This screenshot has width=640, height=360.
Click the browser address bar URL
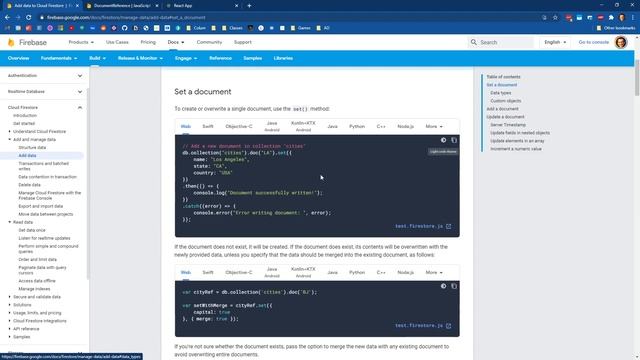[x=126, y=18]
